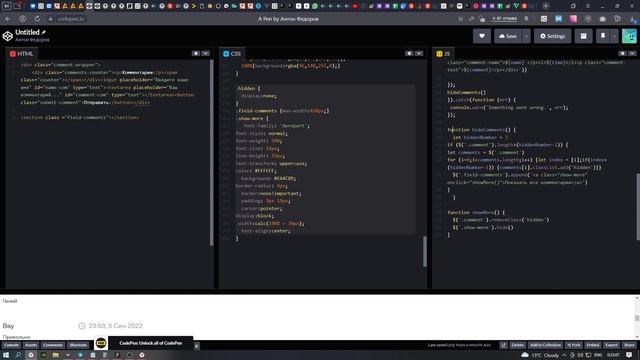Expand the HTML editor dropdown chevron
This screenshot has width=640, height=360.
pyautogui.click(x=206, y=53)
